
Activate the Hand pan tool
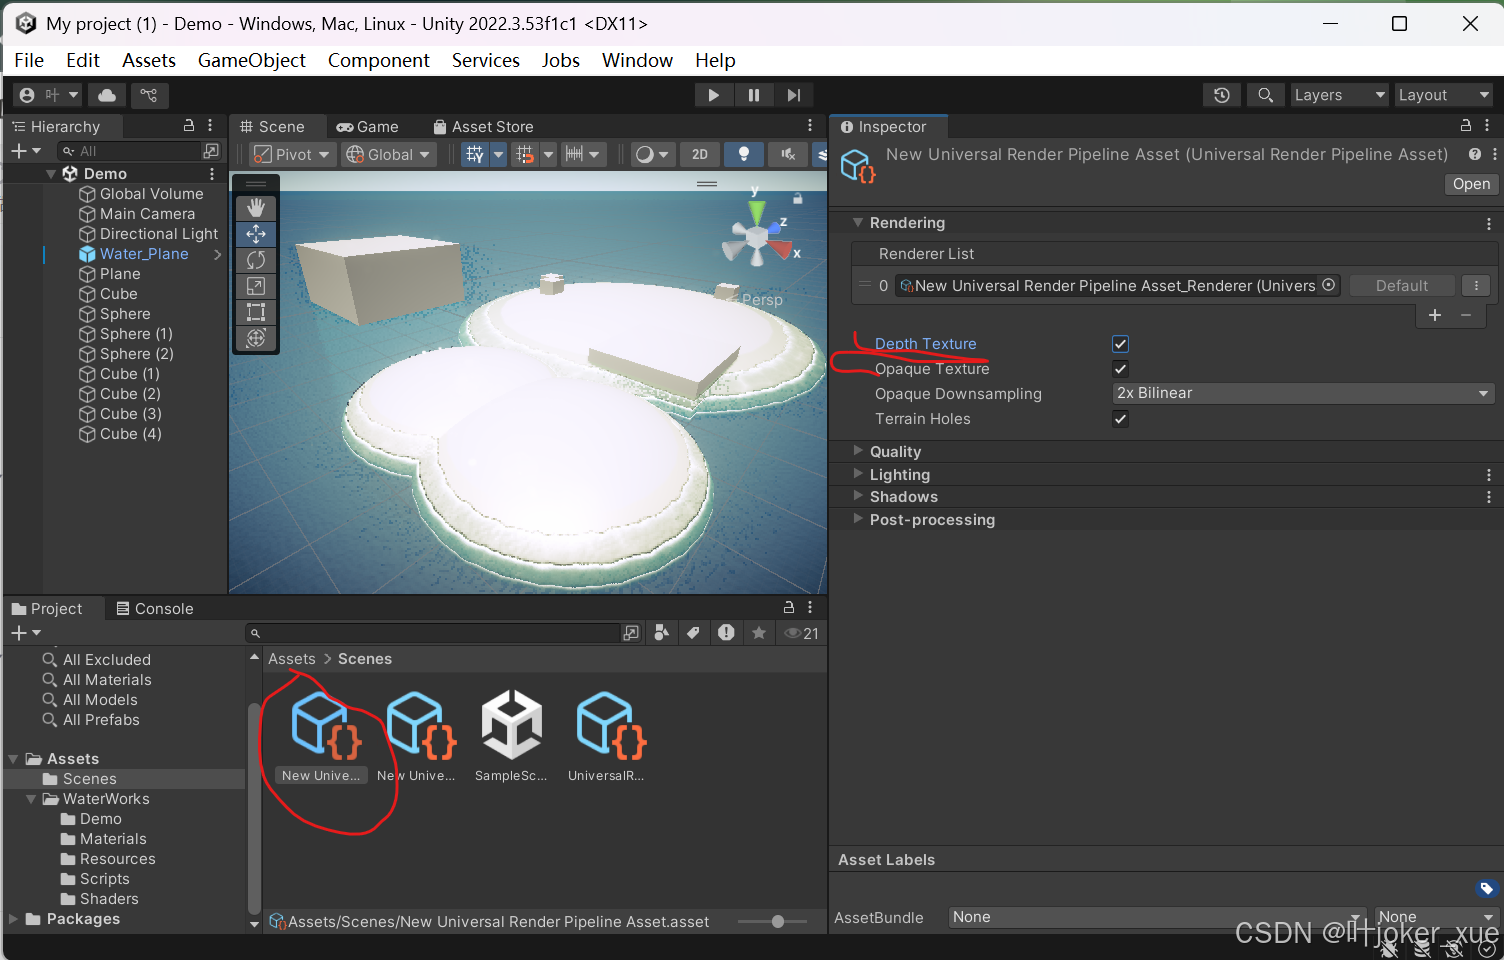256,208
